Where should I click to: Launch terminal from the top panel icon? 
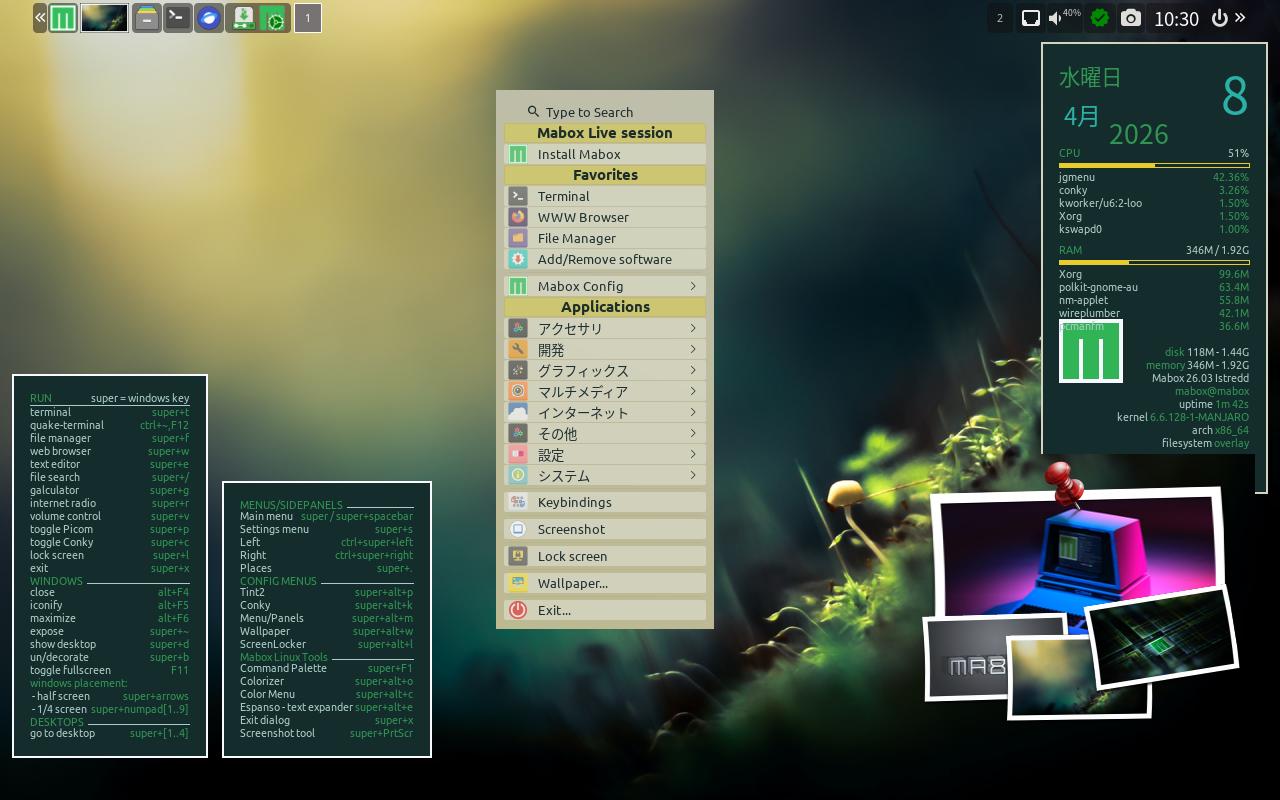coord(178,18)
